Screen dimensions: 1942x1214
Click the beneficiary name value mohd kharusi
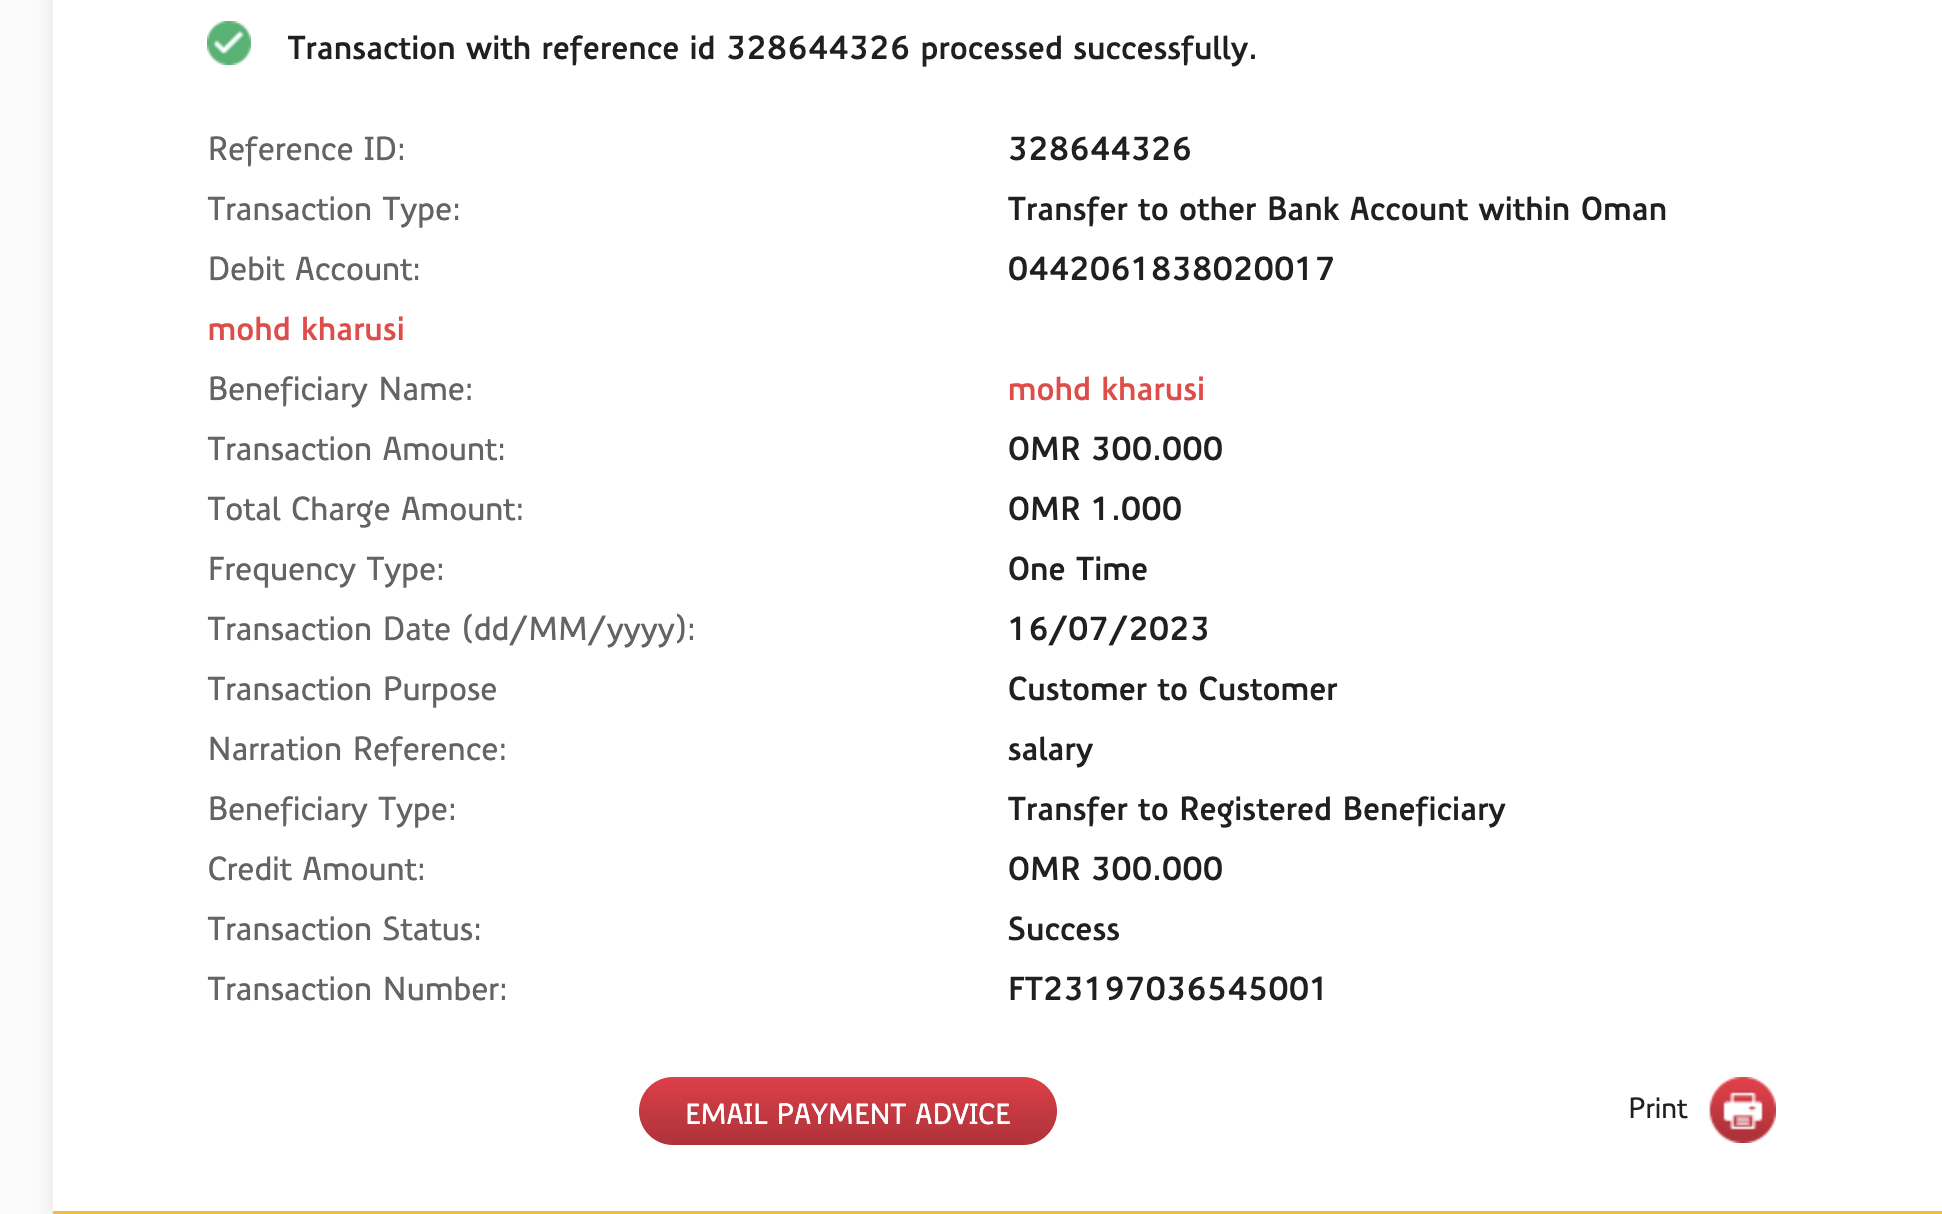coord(1106,389)
